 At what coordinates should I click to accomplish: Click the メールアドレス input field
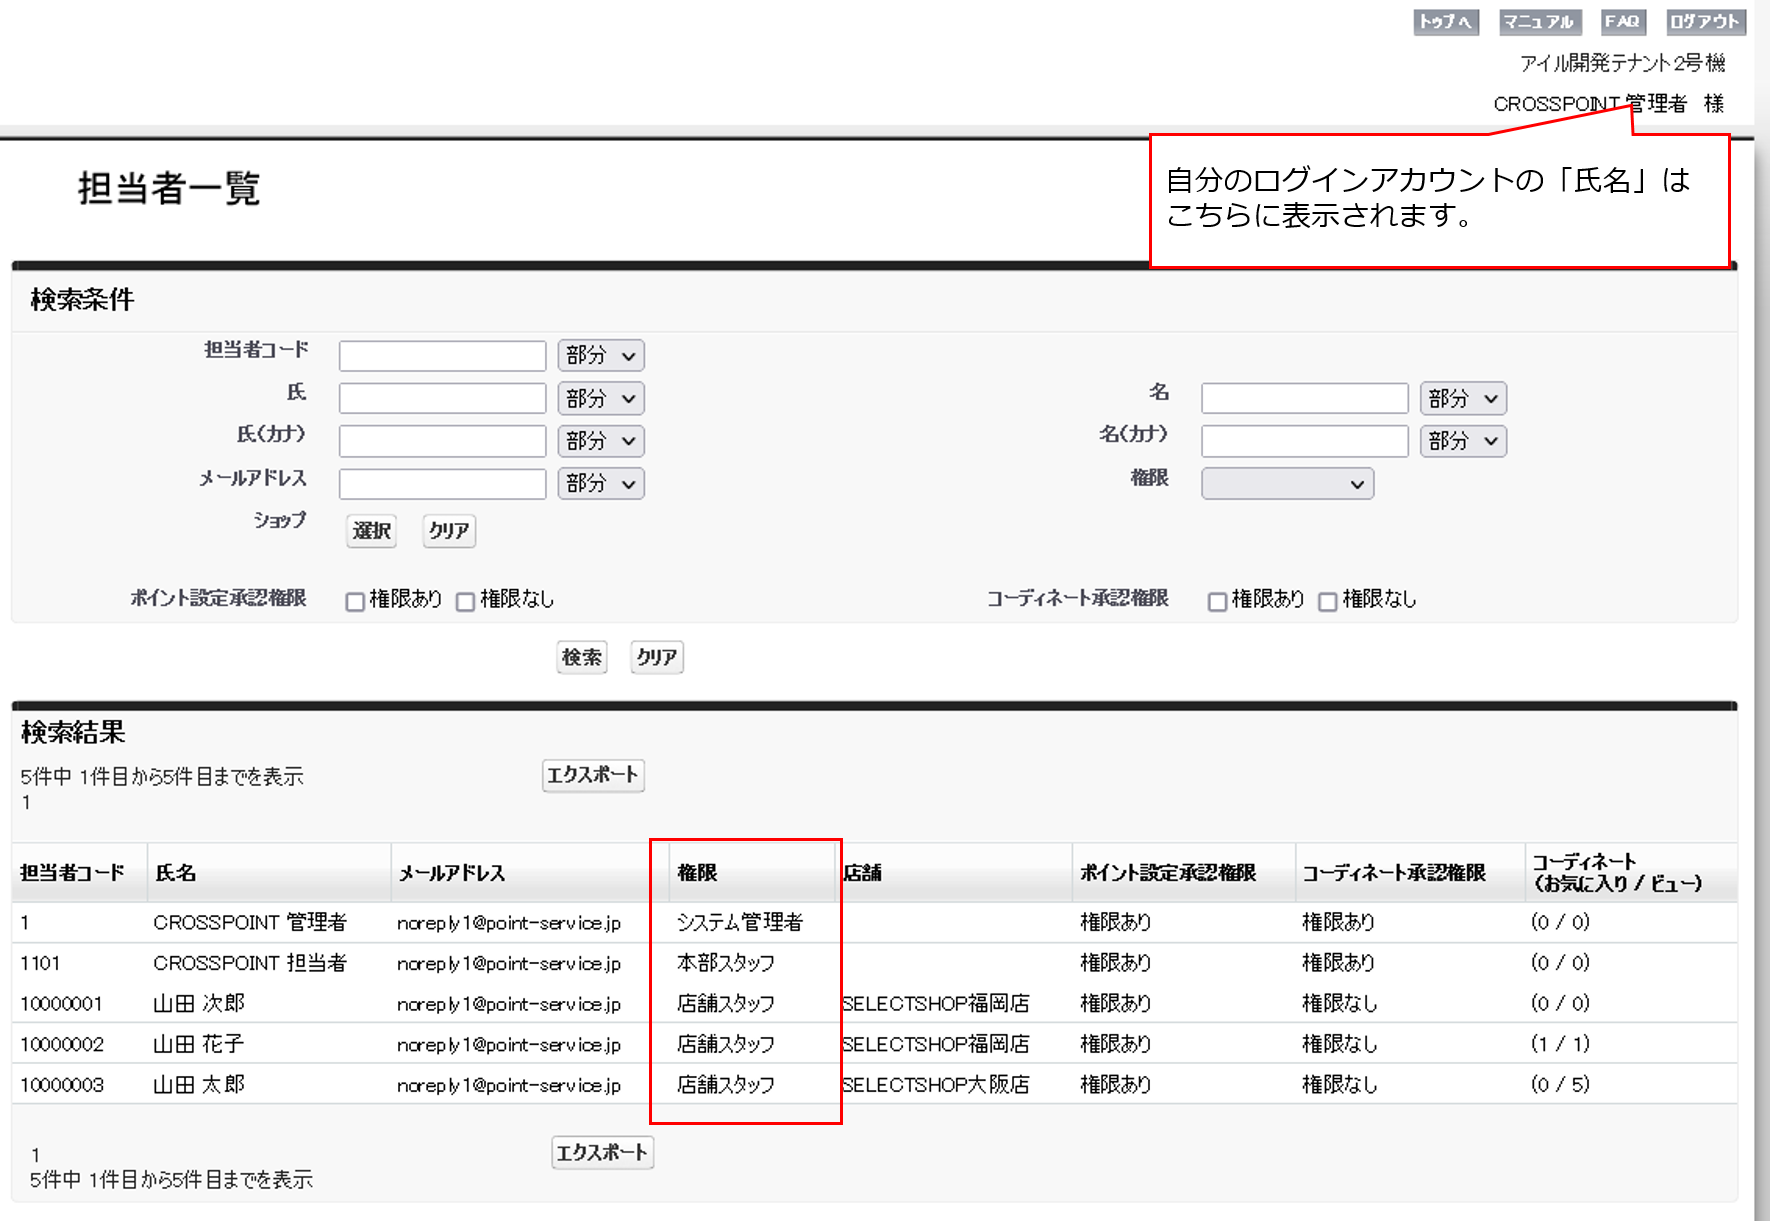[x=442, y=484]
